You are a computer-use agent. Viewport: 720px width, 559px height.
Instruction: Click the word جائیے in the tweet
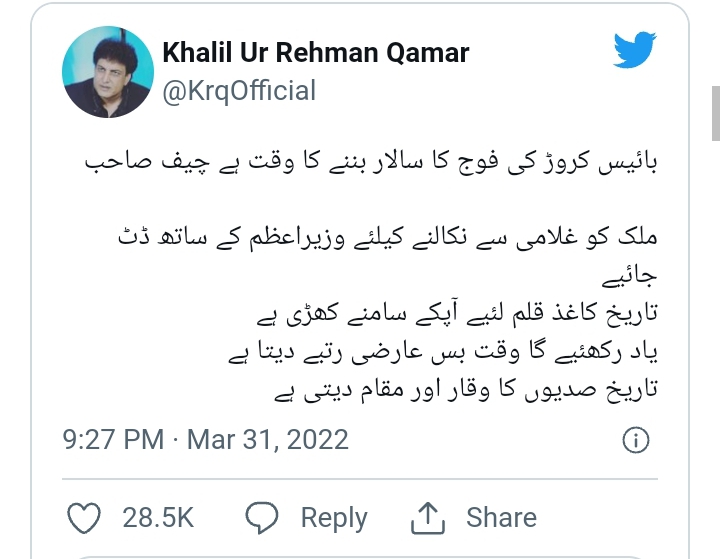pos(630,276)
